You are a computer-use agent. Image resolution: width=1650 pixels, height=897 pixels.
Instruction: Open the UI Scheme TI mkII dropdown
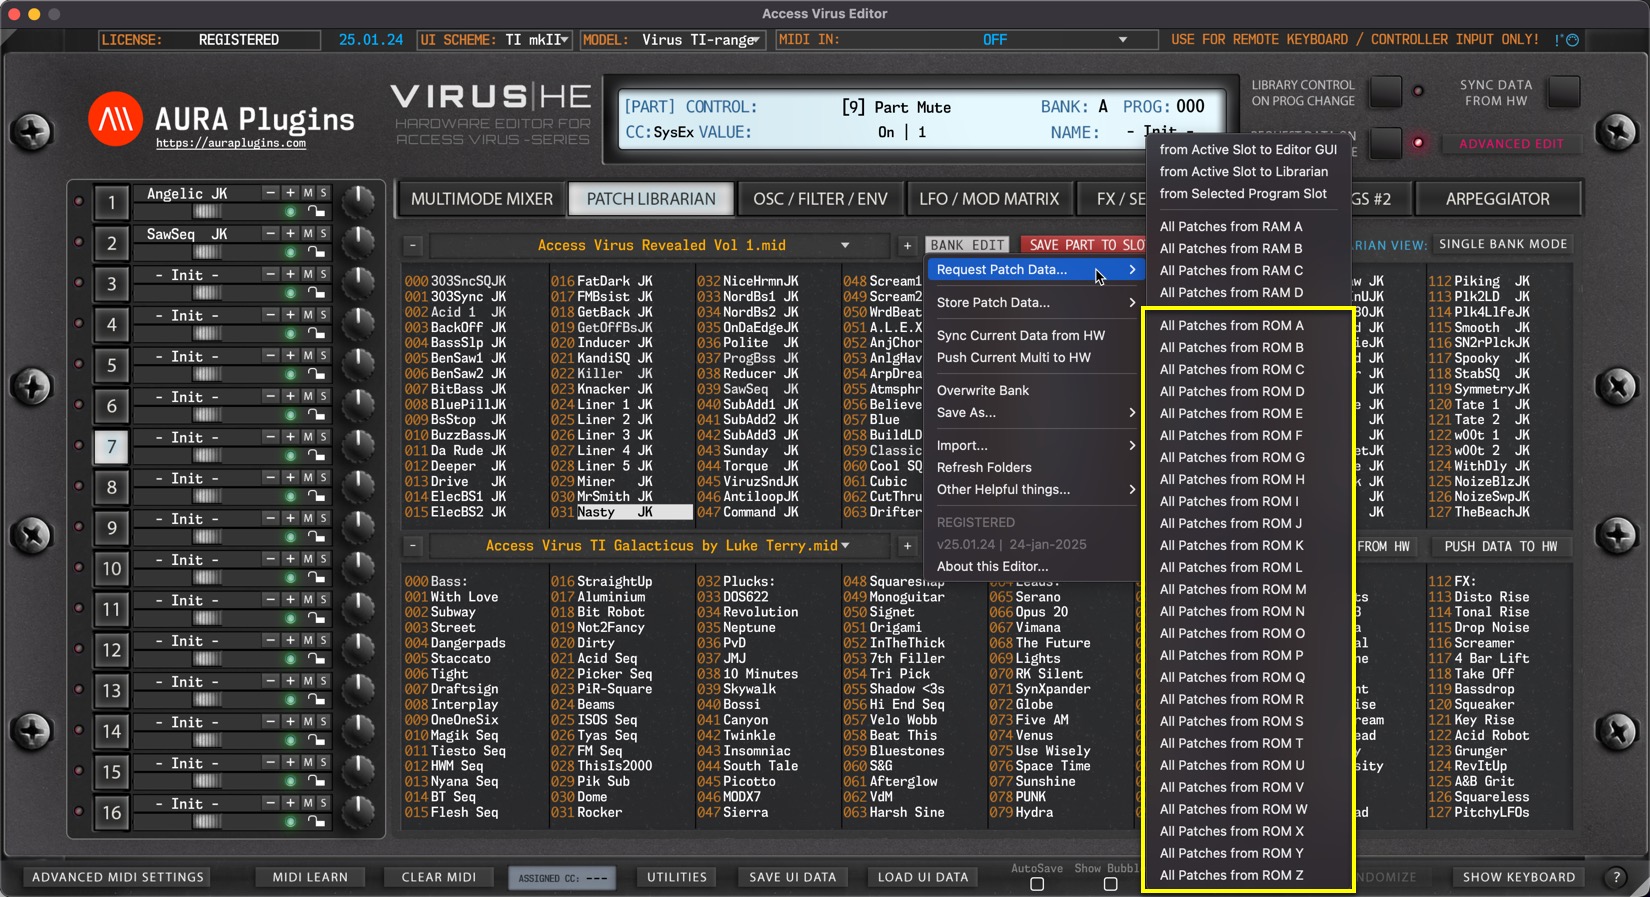[x=564, y=40]
